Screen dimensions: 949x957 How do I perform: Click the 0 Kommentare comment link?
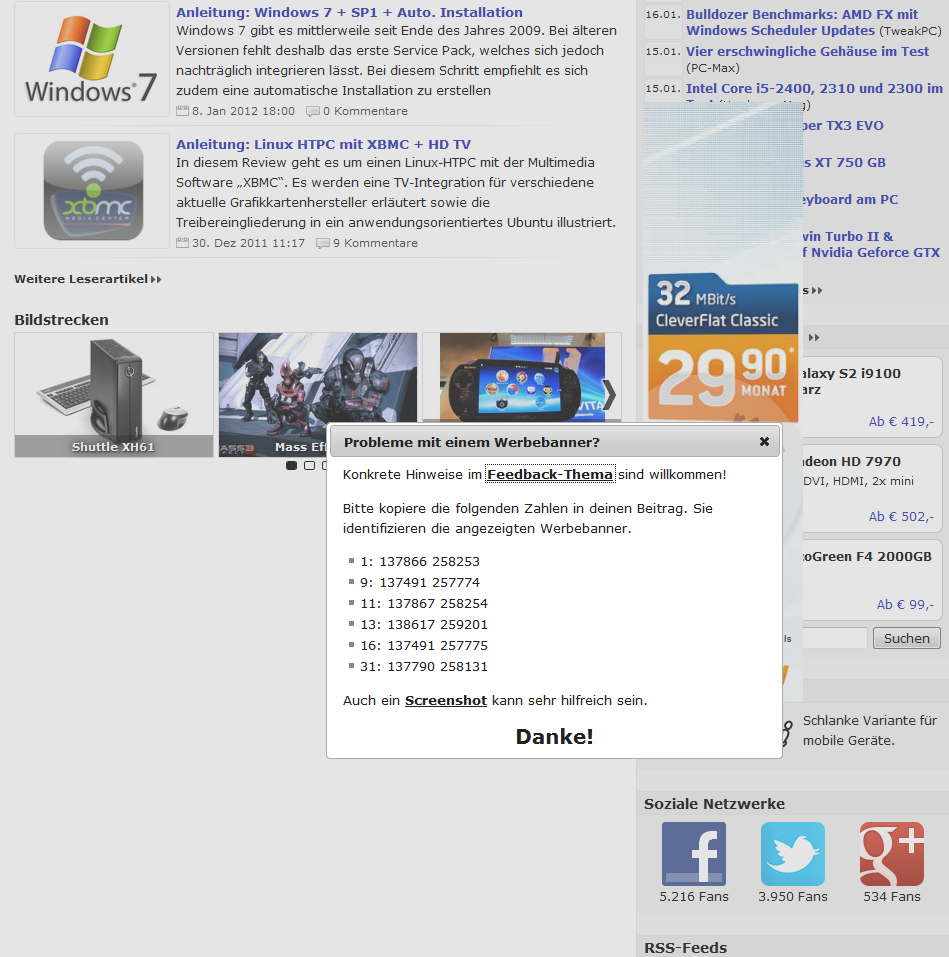(x=365, y=111)
